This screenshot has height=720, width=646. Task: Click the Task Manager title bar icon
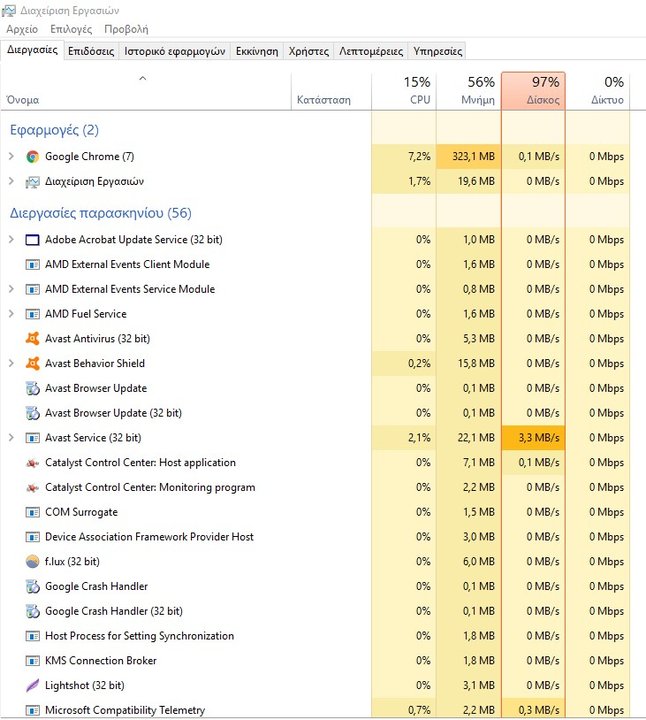pos(9,10)
